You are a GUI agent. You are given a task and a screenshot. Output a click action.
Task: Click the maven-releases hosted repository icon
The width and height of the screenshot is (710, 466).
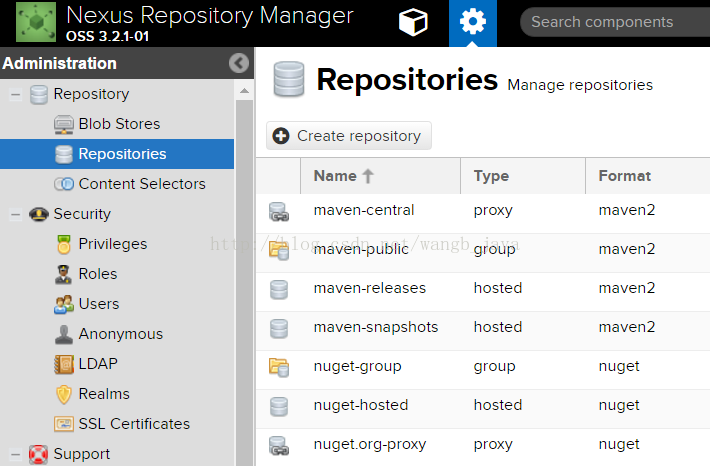[x=279, y=289]
